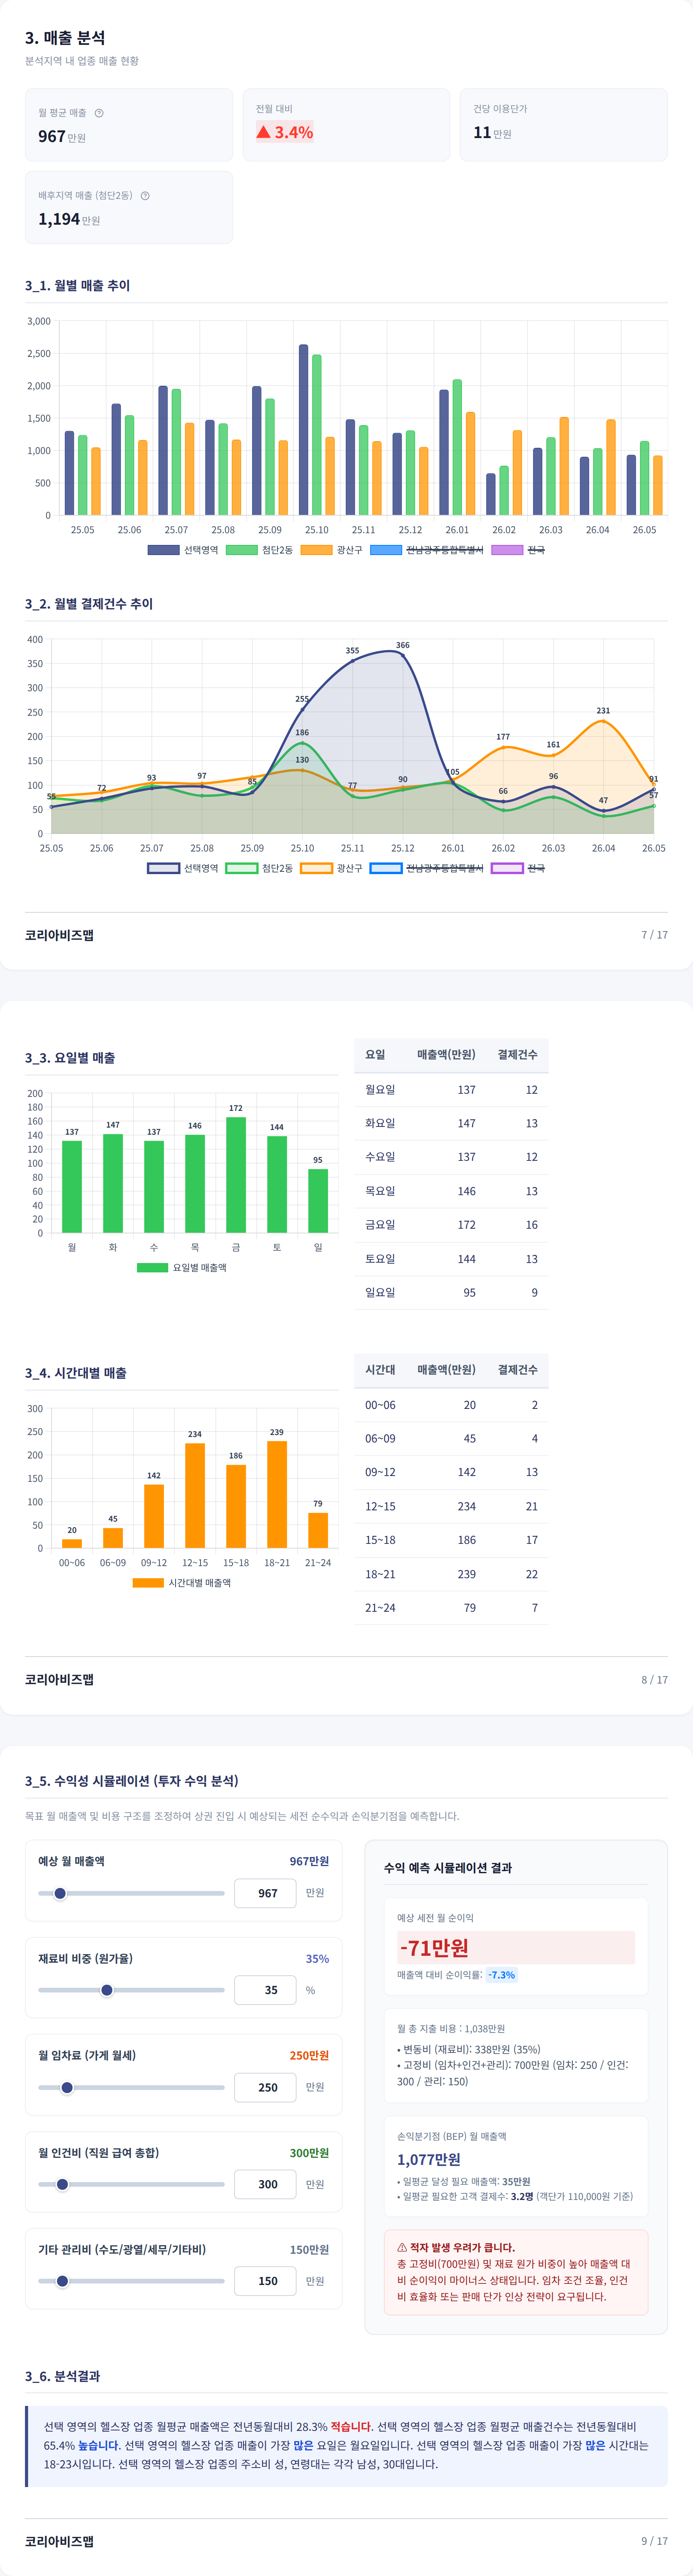Enable 전국 legend in 월별 매출 추이 chart
The image size is (693, 2576).
pos(518,550)
